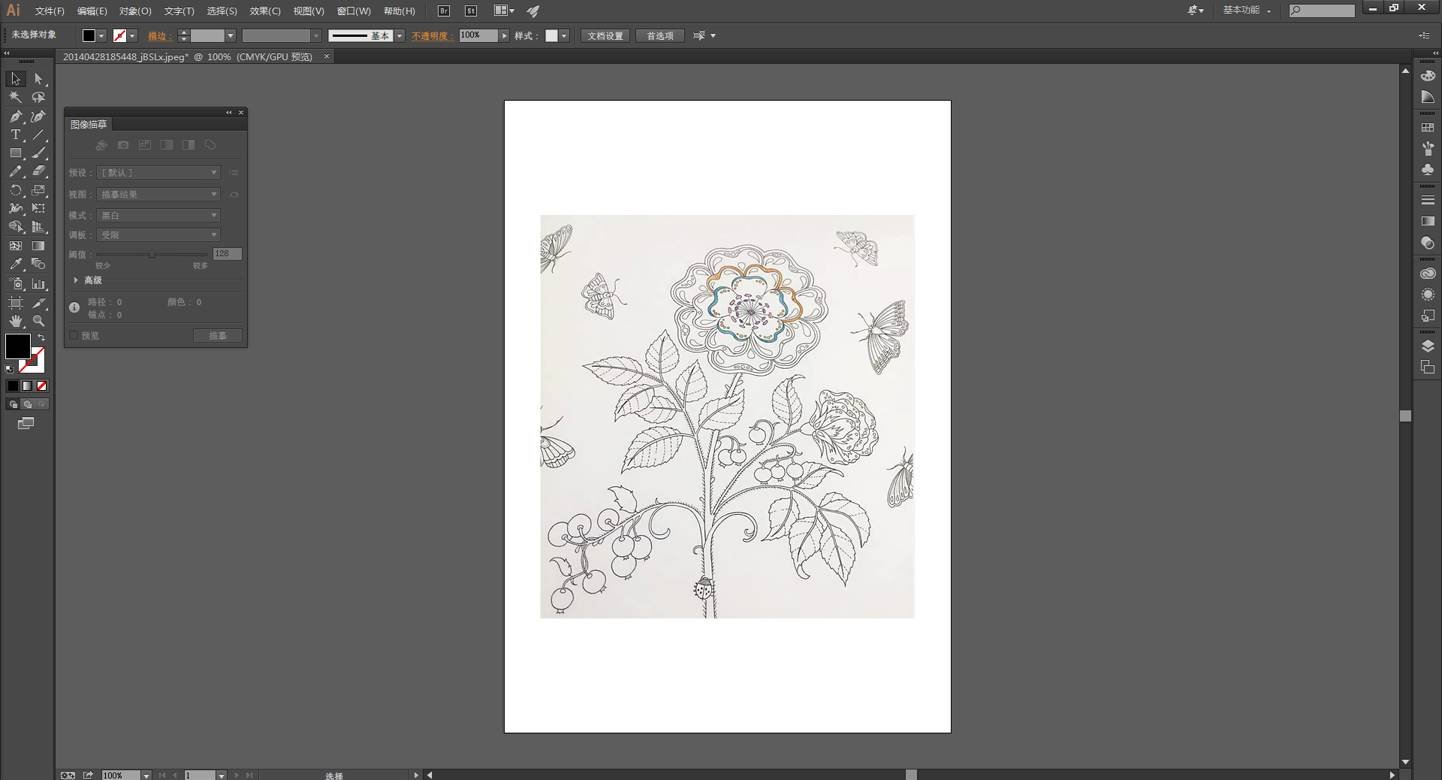
Task: Click the 文档设置 button
Action: [605, 36]
